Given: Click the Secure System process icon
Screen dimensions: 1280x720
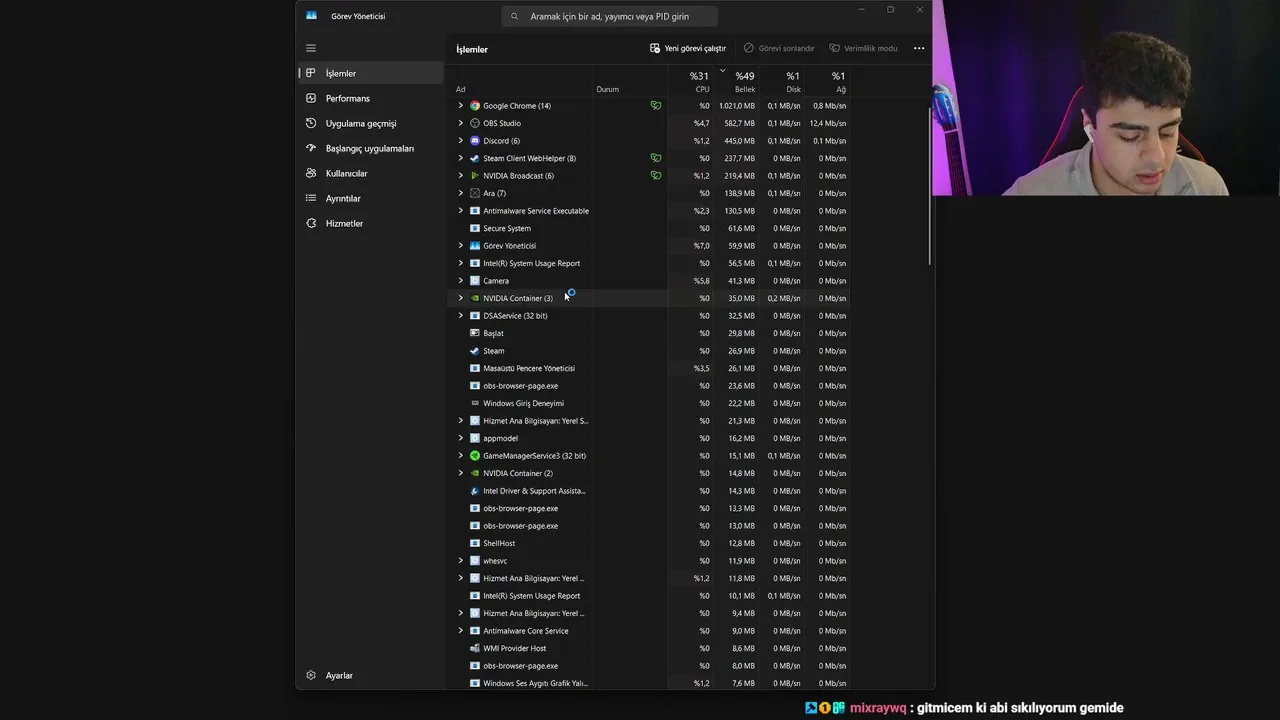Looking at the screenshot, I should 475,228.
